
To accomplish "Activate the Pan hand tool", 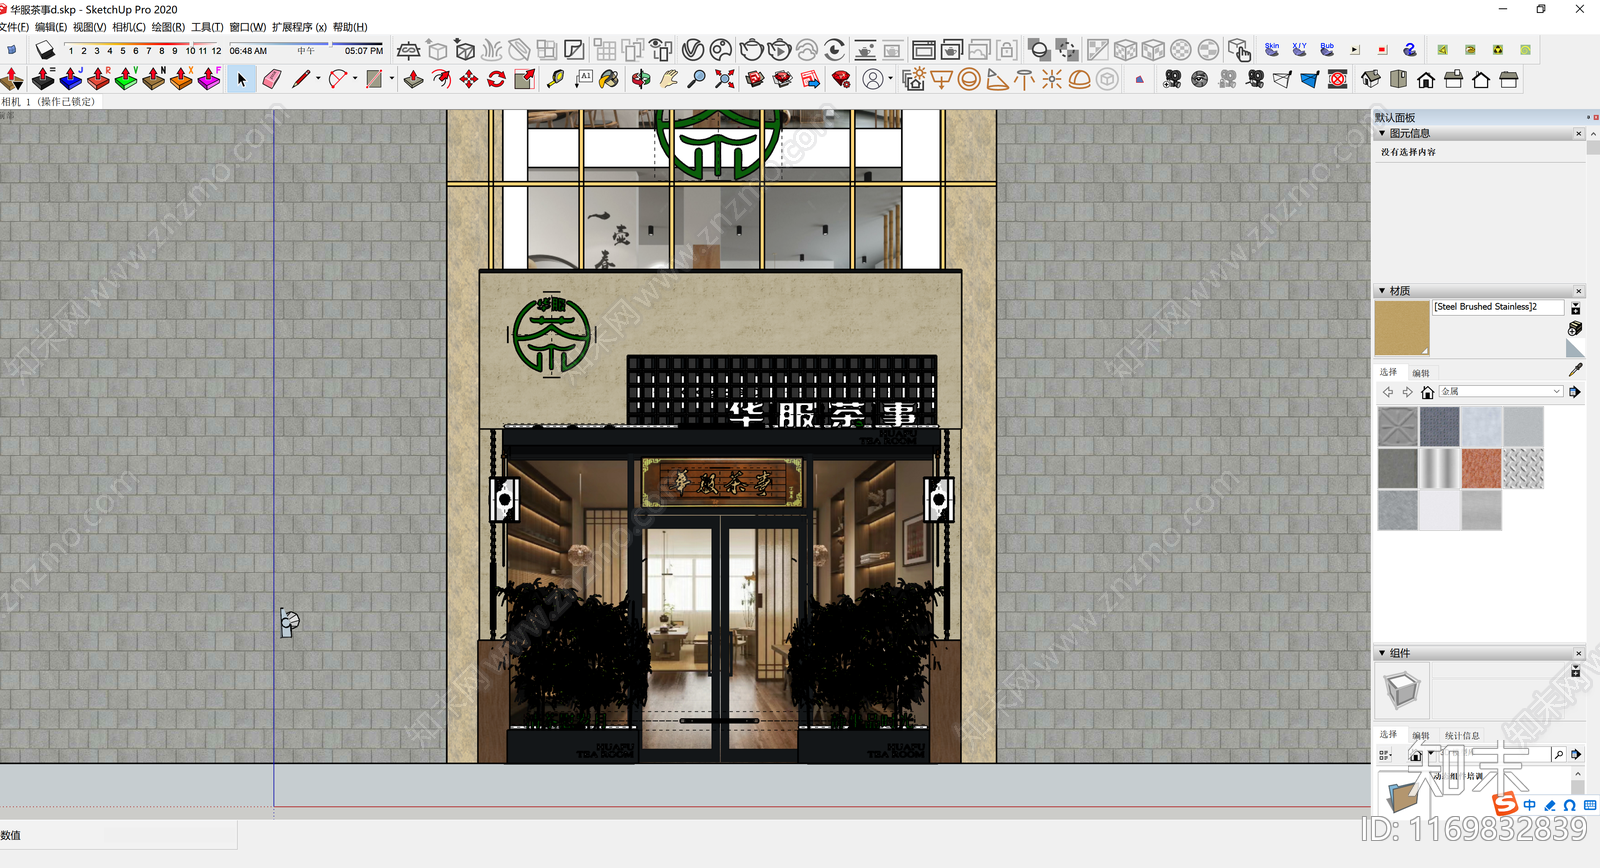I will pos(669,79).
